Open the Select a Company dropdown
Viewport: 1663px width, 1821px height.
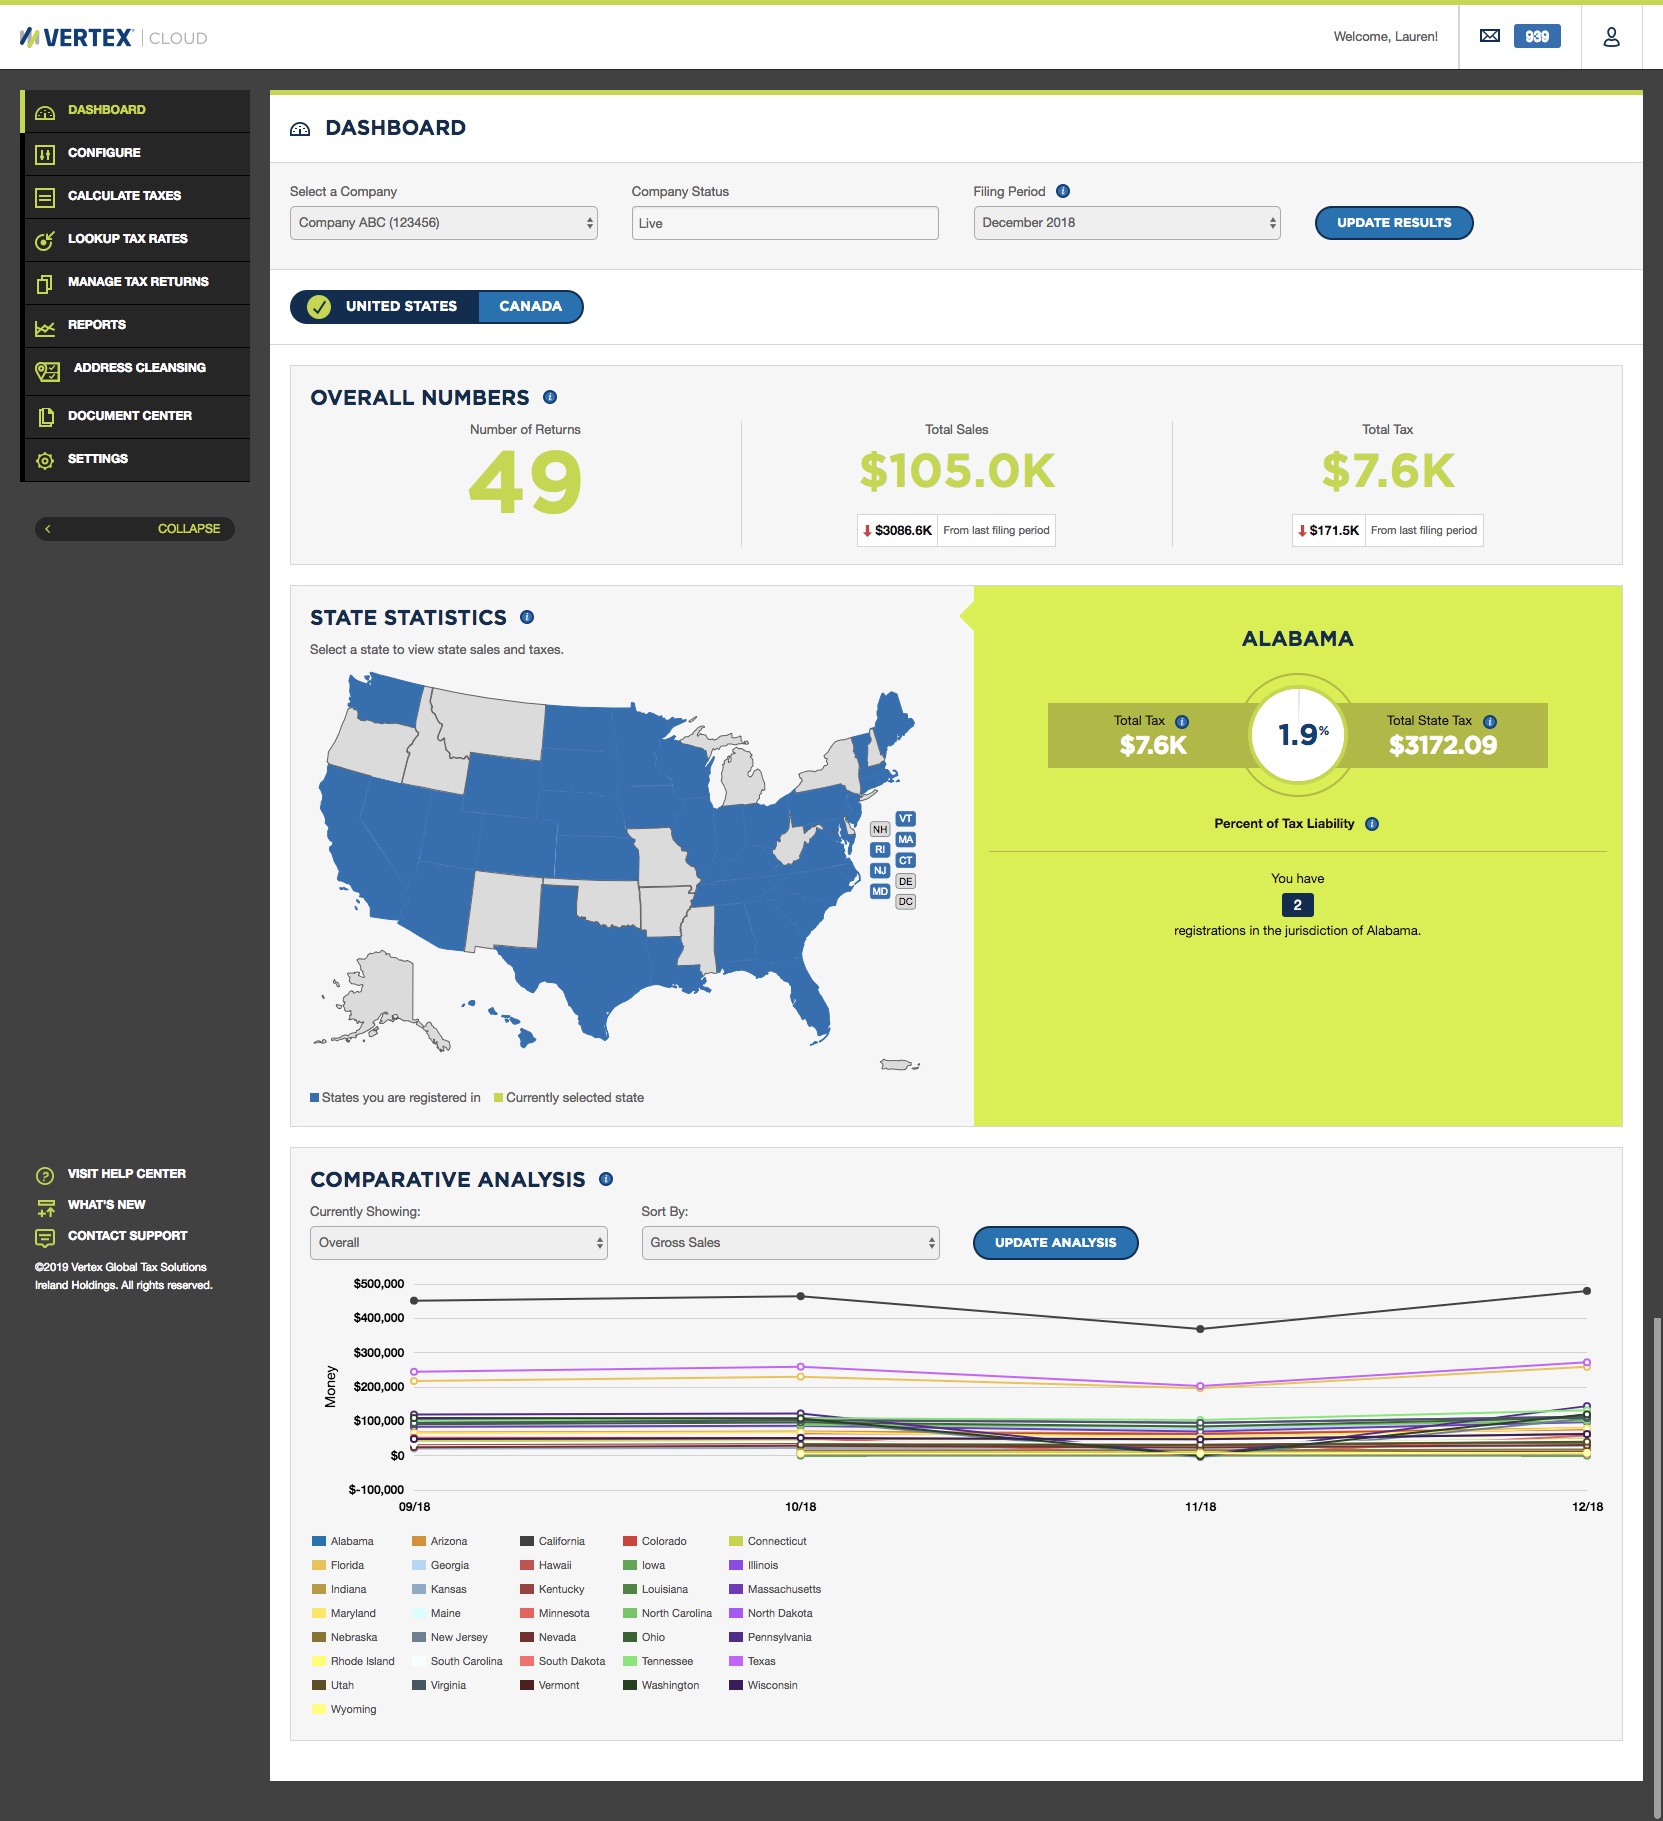tap(444, 223)
